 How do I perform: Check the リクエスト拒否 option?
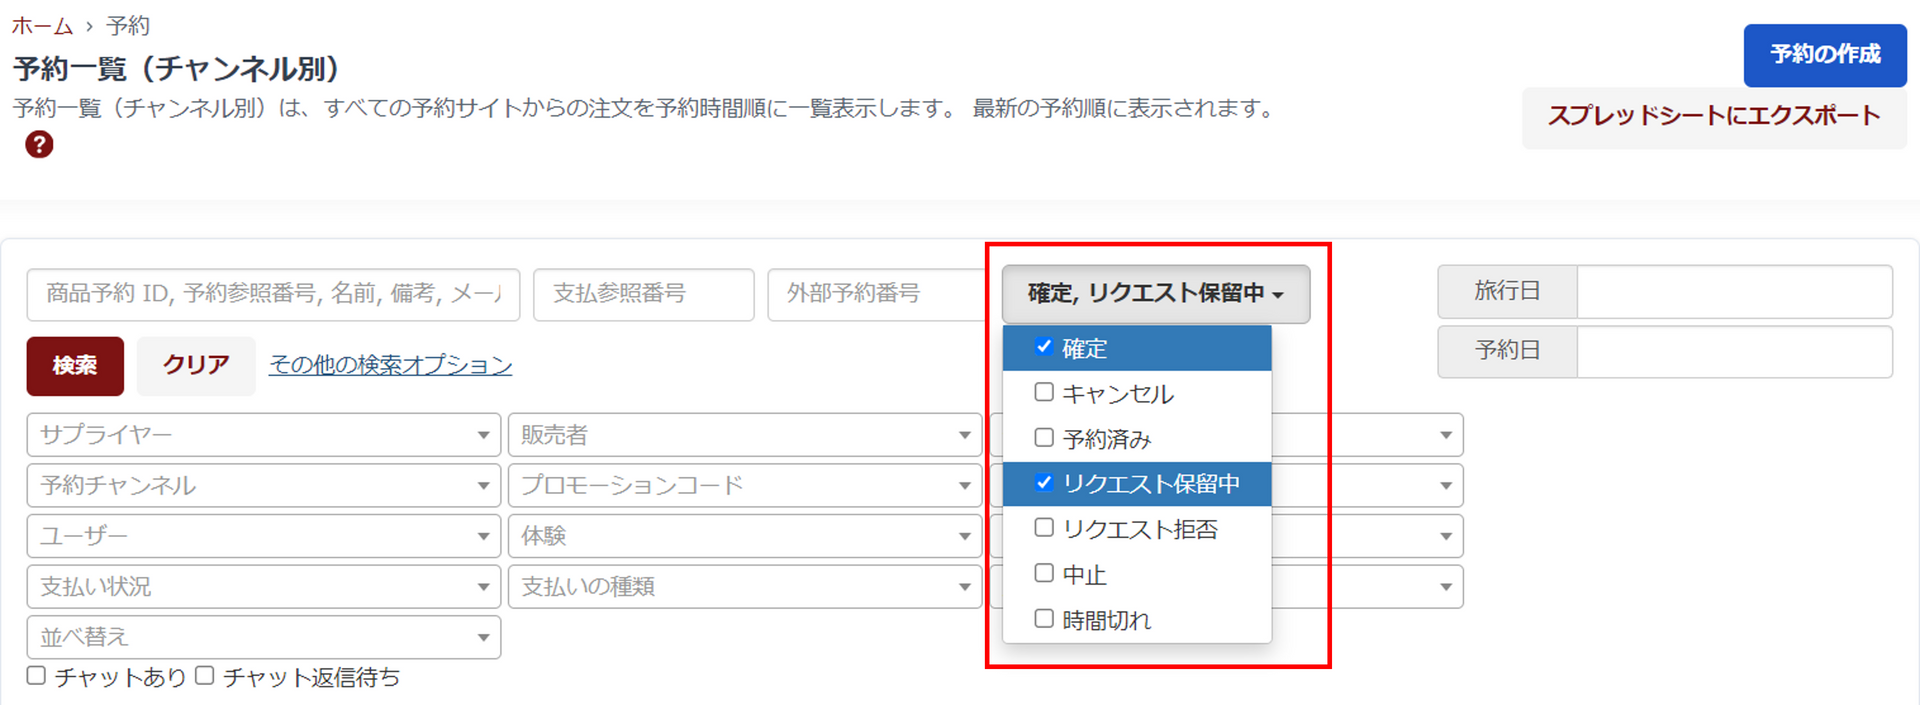click(1044, 528)
